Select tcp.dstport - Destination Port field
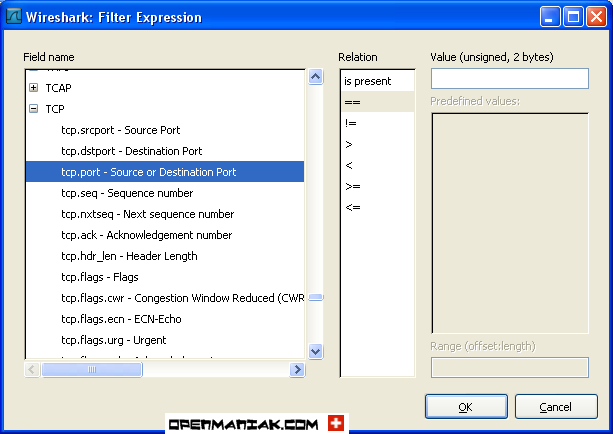The height and width of the screenshot is (434, 613). [131, 151]
